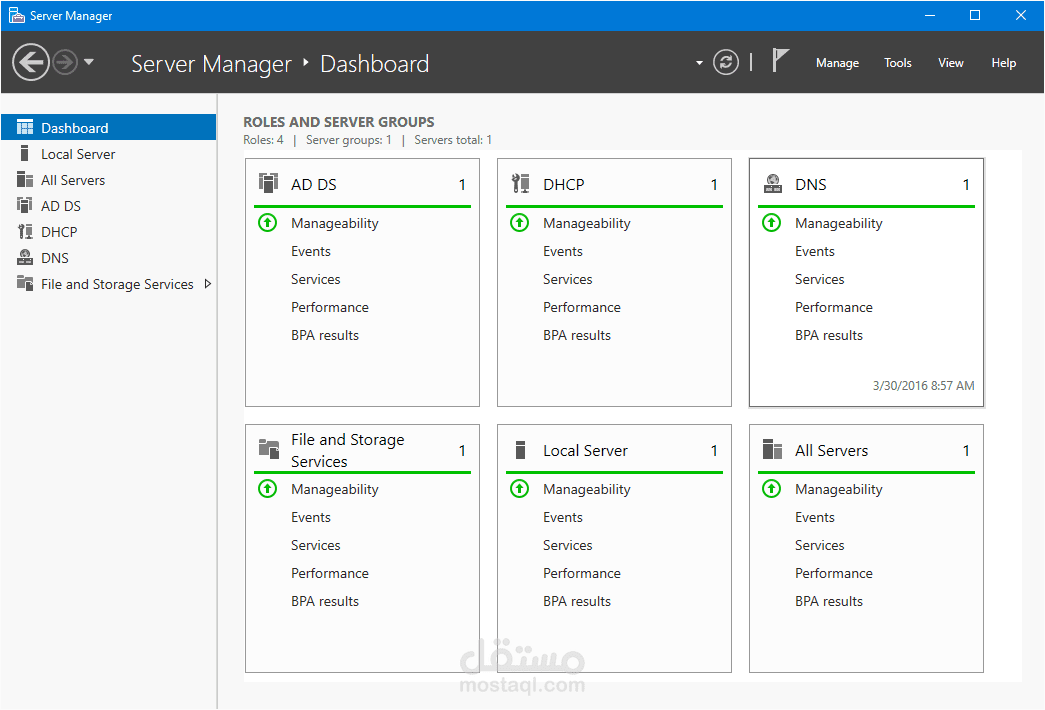Viewport: 1045px width, 710px height.
Task: Click the Local Server tile icon
Action: pyautogui.click(x=520, y=450)
